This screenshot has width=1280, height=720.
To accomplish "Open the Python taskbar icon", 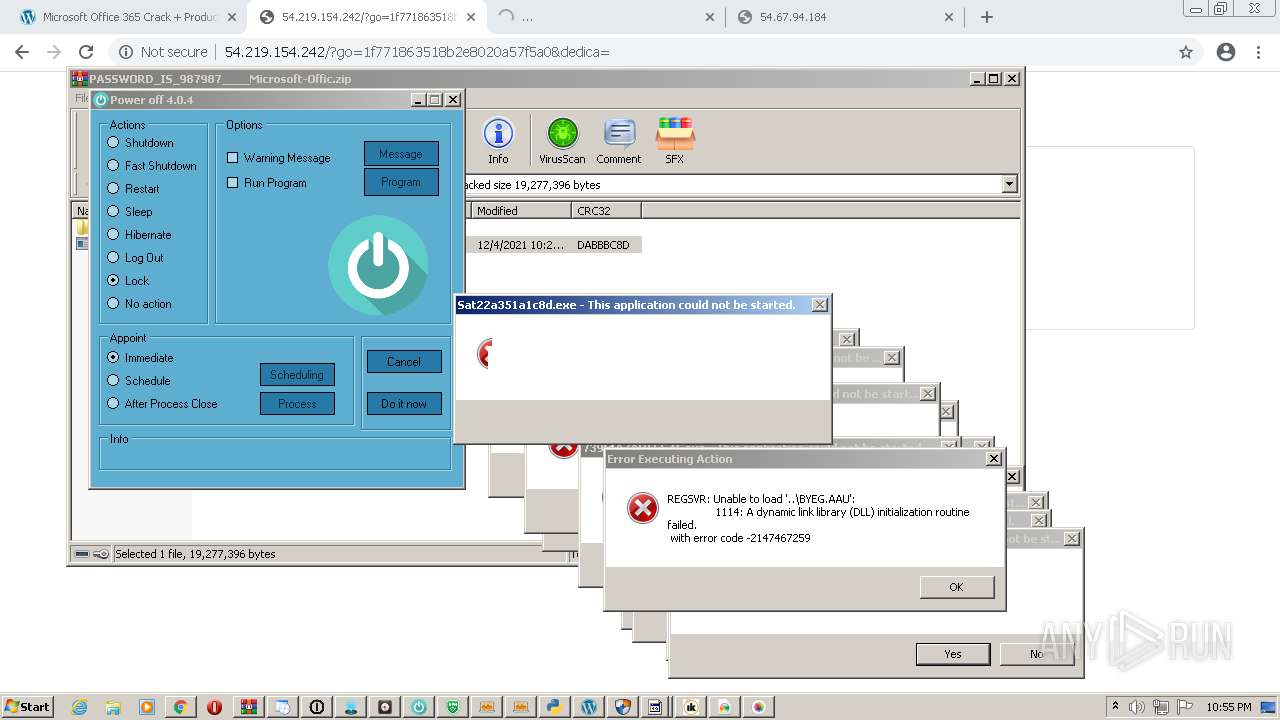I will tap(554, 707).
